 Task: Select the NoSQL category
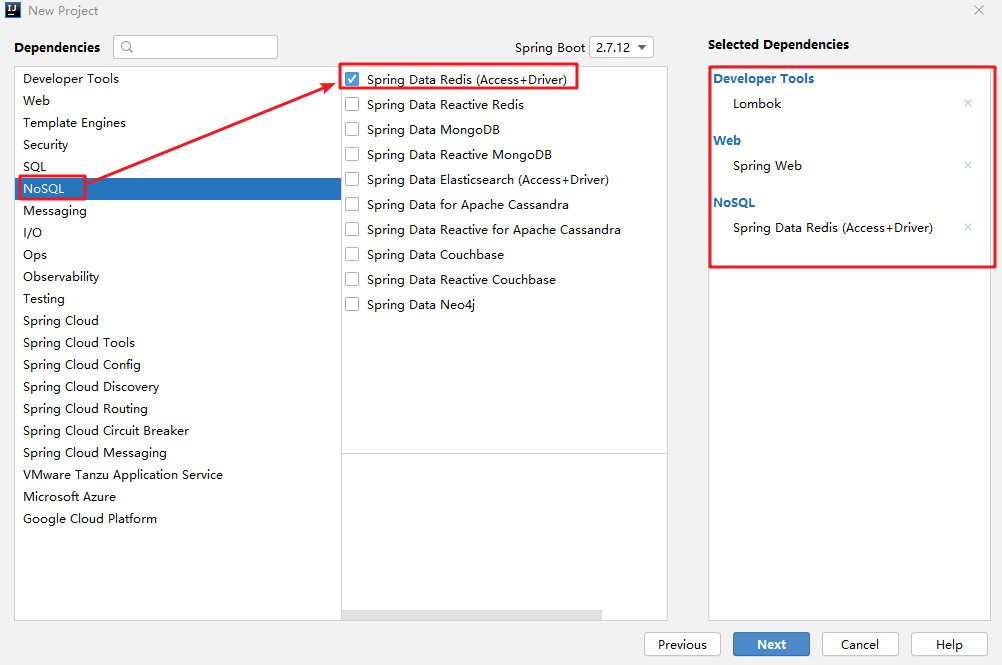(178, 188)
